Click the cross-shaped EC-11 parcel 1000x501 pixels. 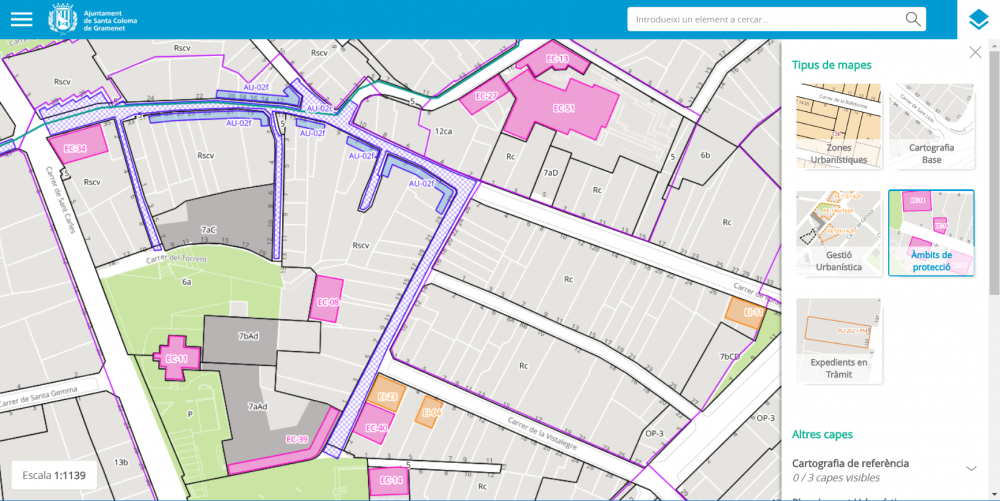[177, 357]
